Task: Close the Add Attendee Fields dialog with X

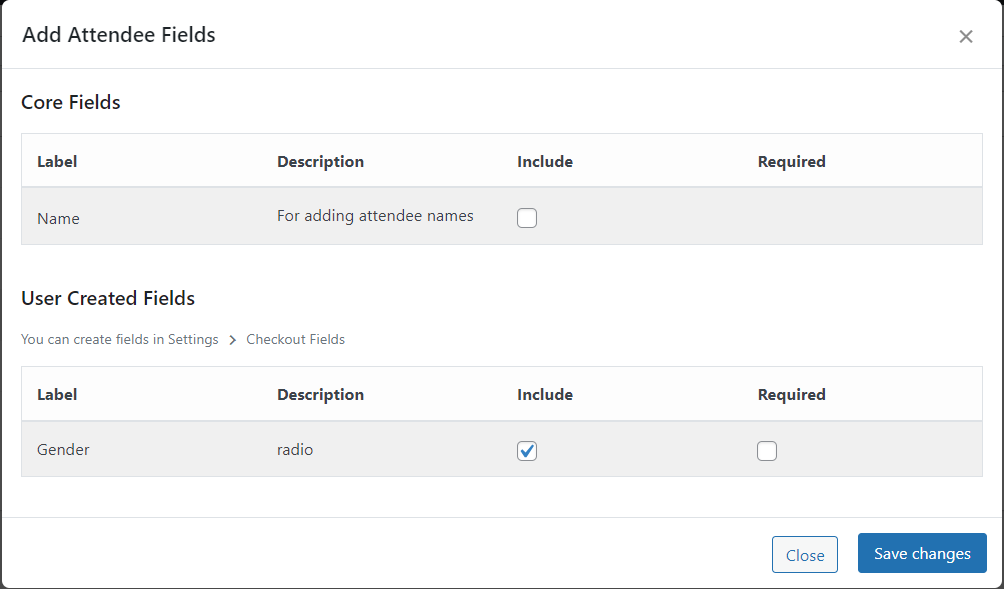Action: [965, 37]
